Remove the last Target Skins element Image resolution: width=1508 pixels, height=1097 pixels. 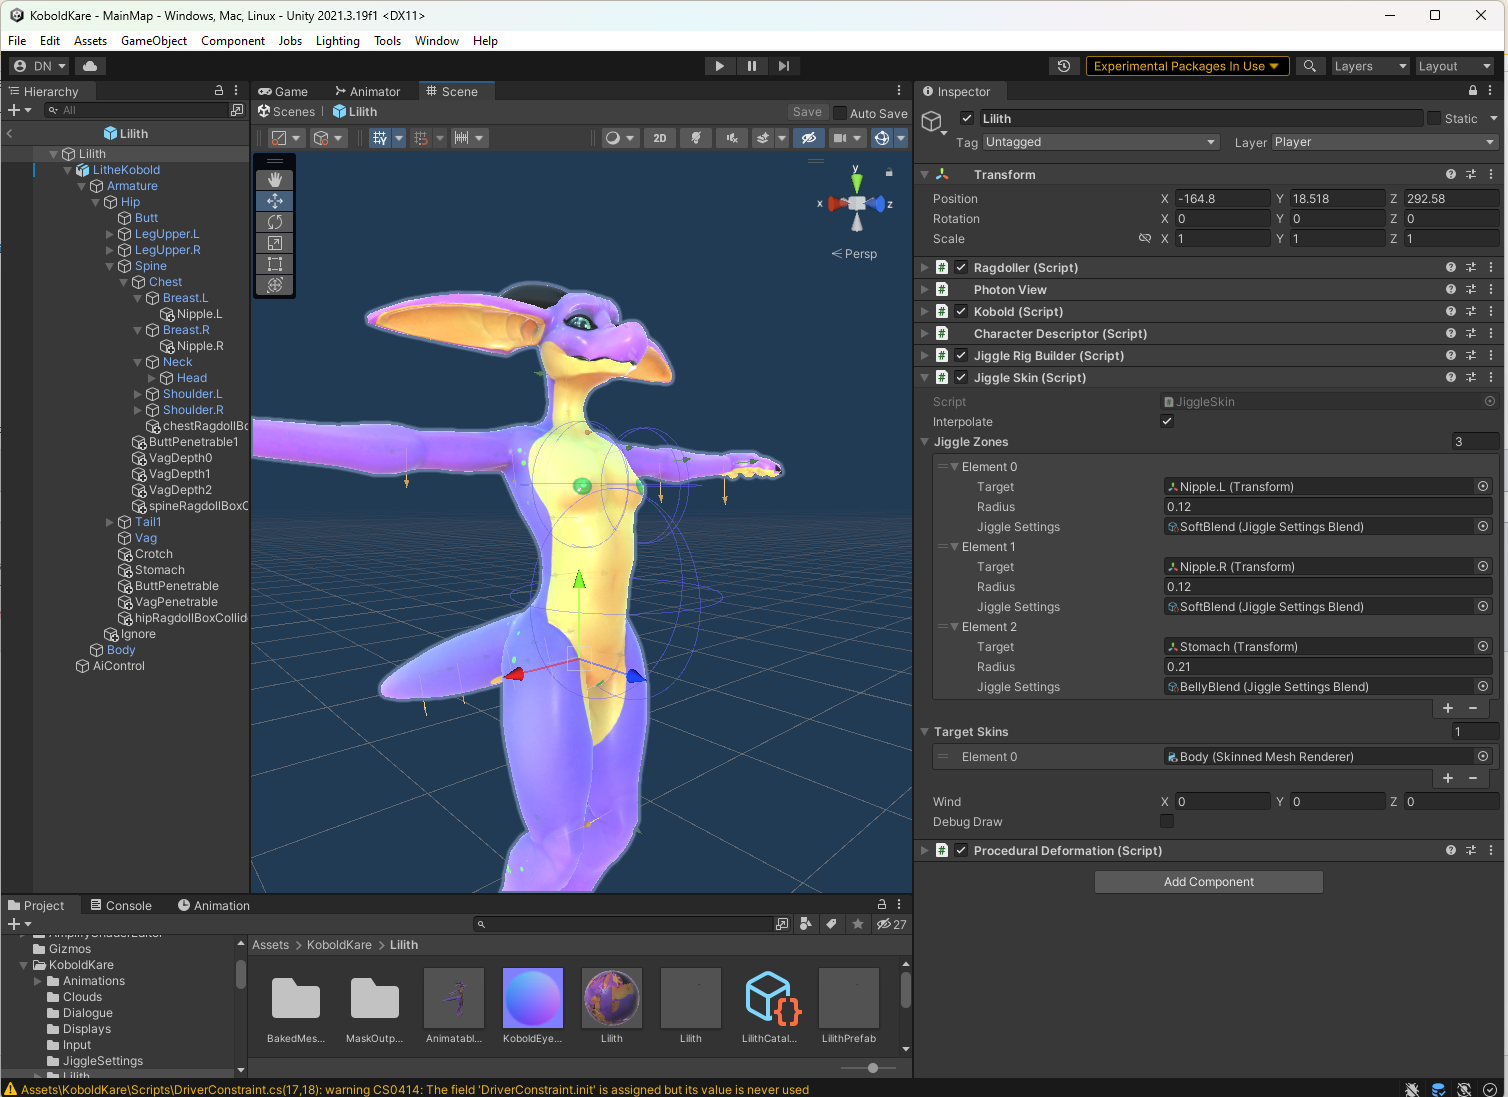point(1473,778)
